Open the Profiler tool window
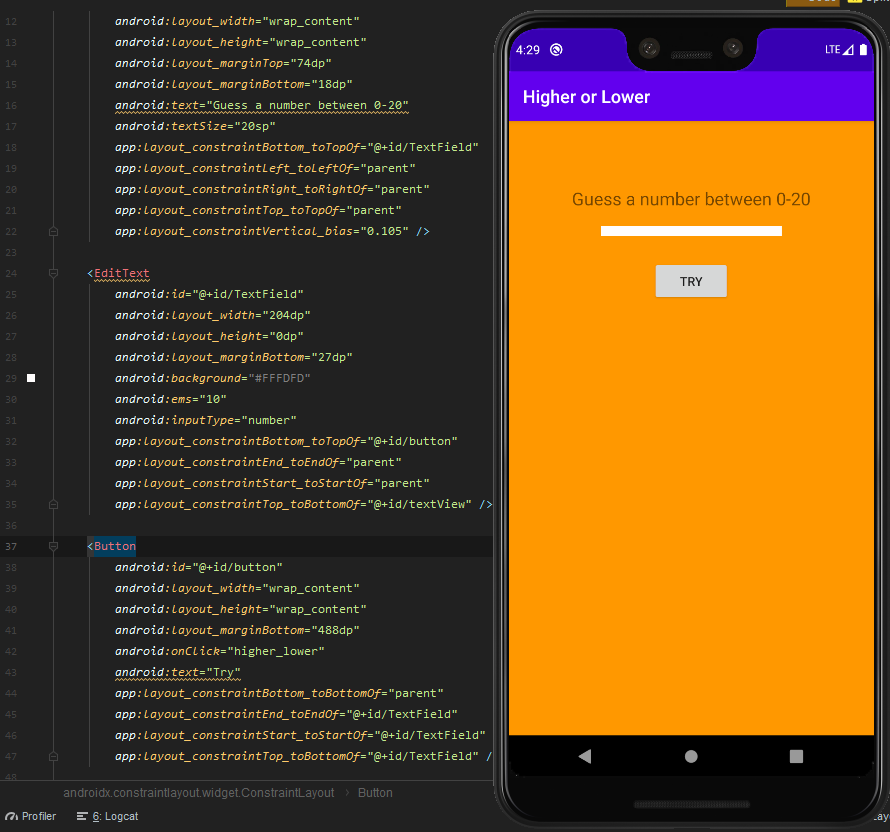This screenshot has width=890, height=832. (31, 816)
